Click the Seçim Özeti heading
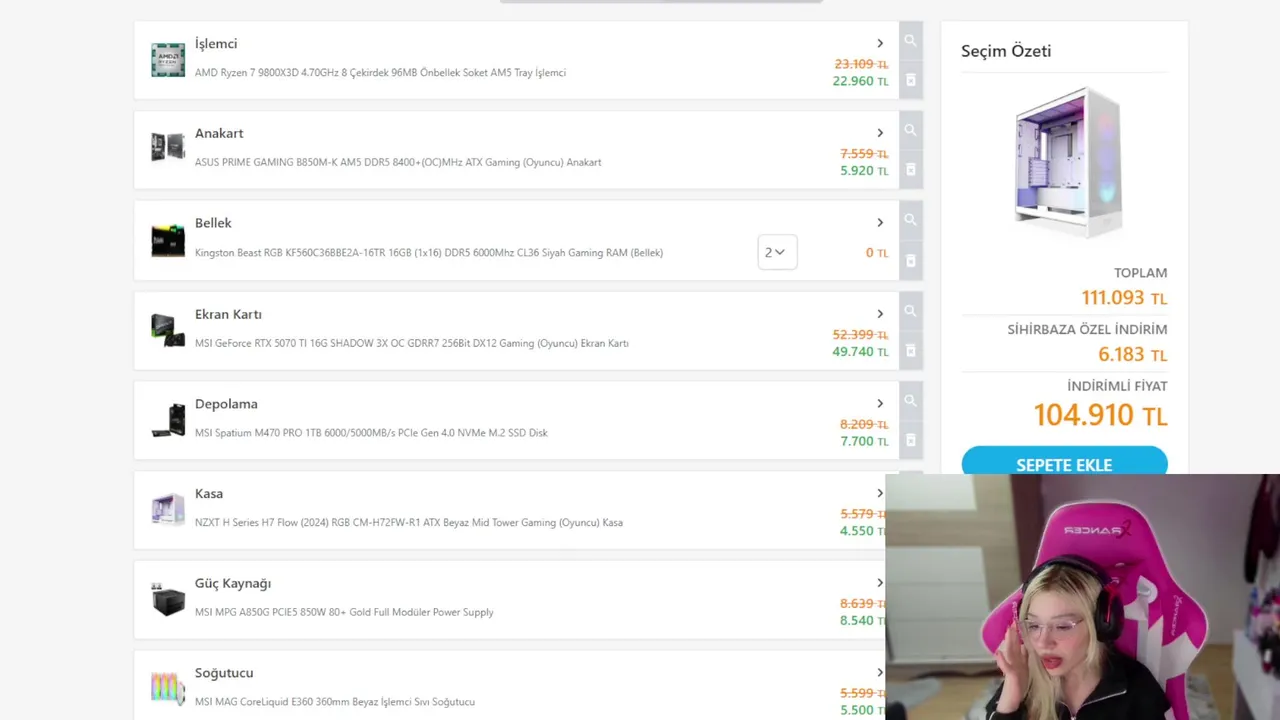 pos(1006,51)
